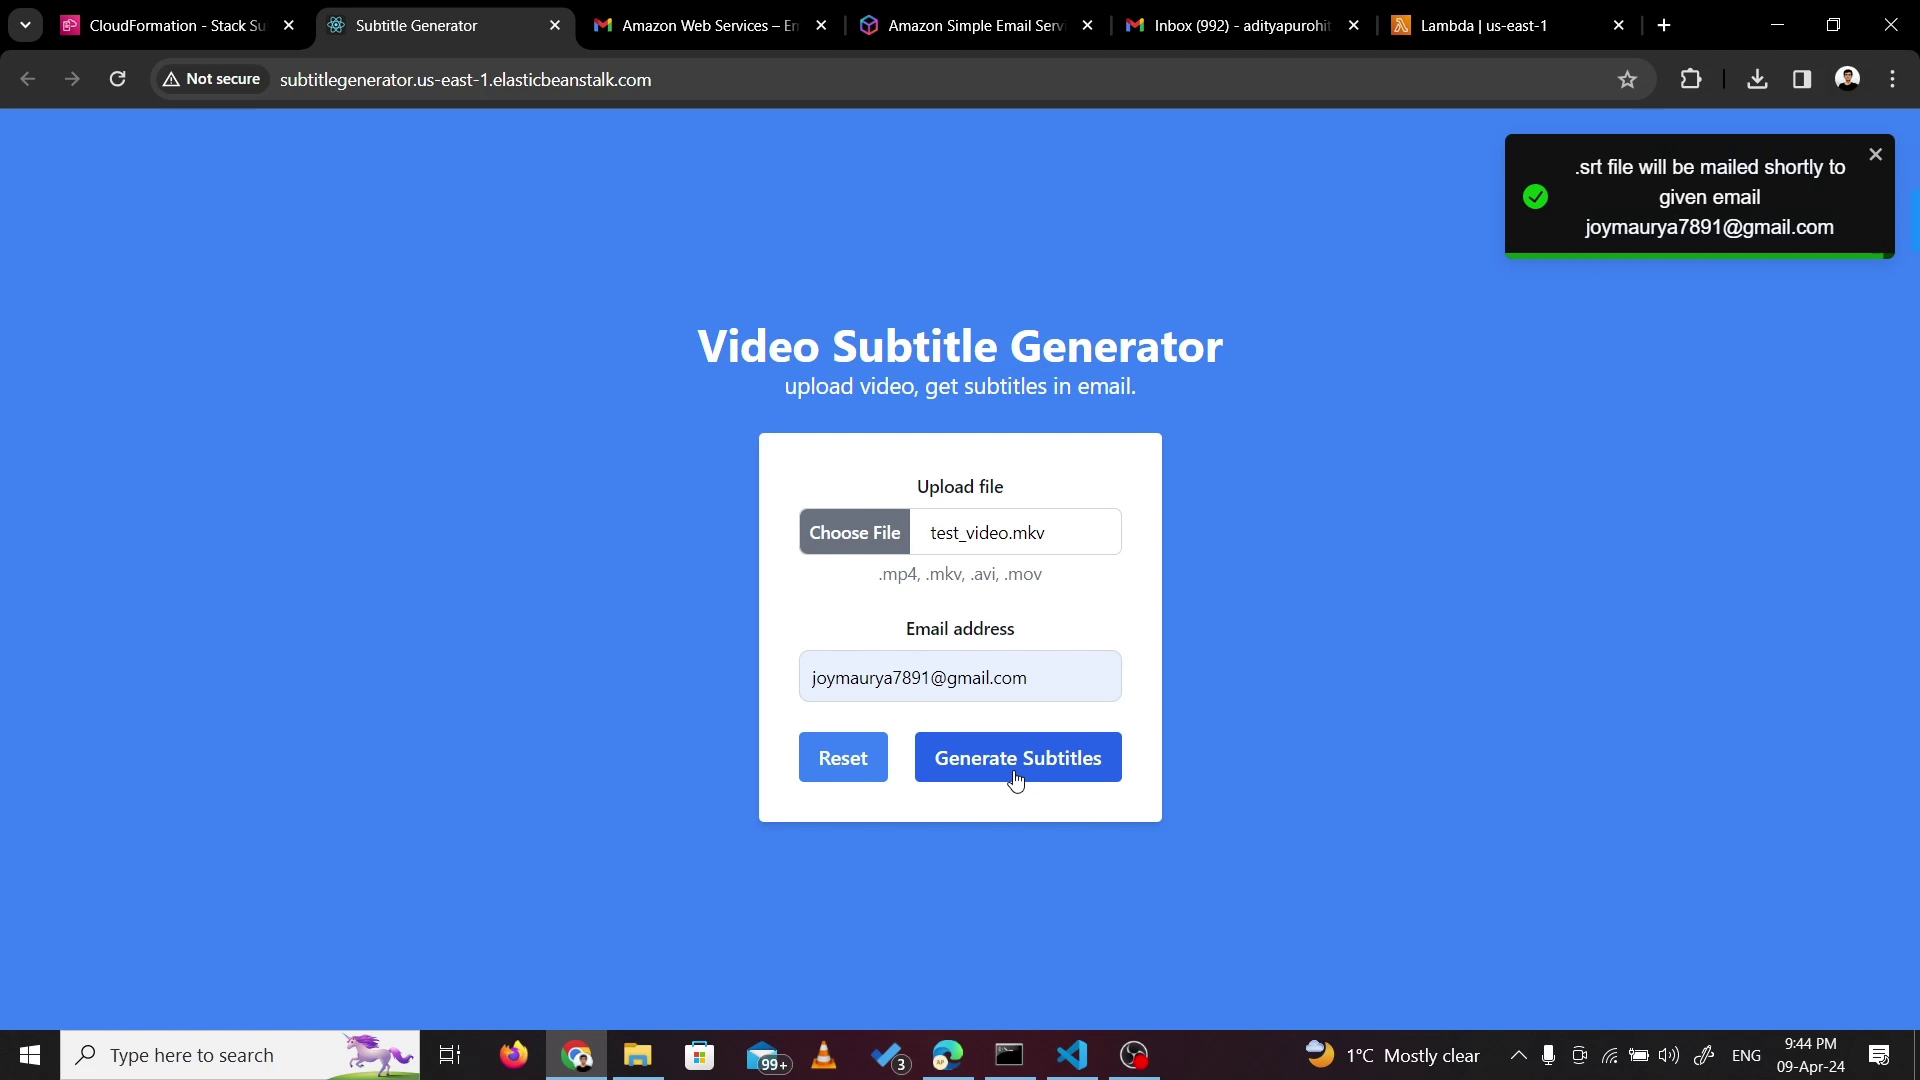Open Chrome three-dot menu
This screenshot has height=1080, width=1920.
click(x=1893, y=79)
